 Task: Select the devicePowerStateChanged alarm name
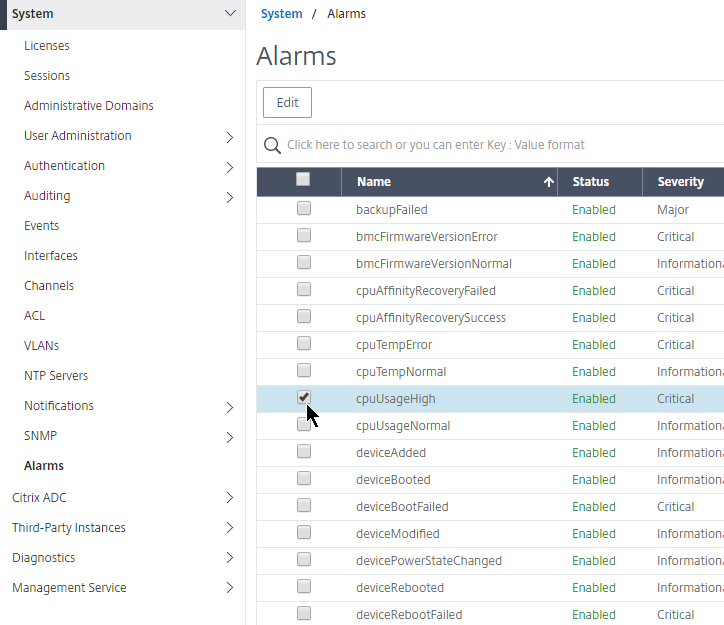(x=429, y=561)
